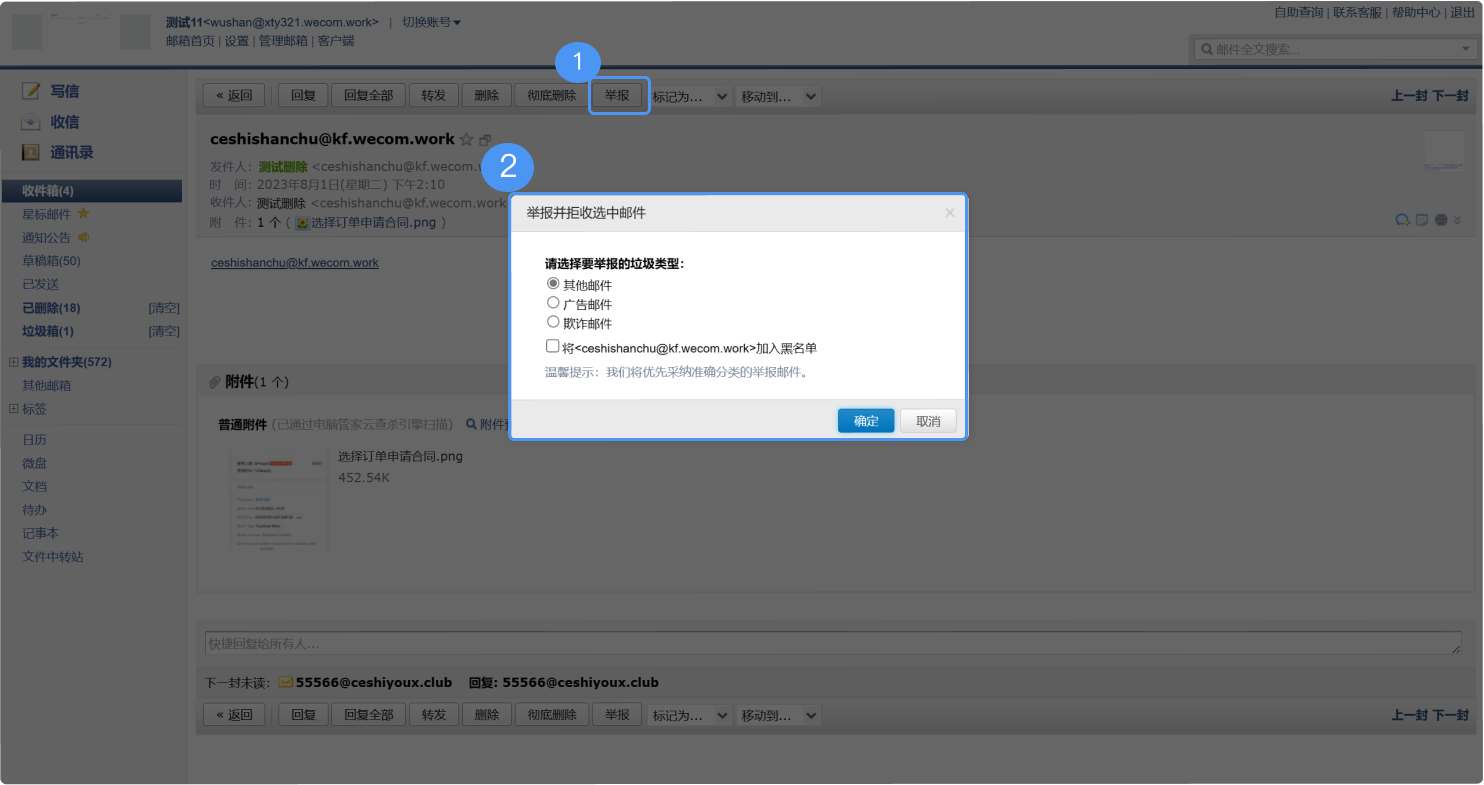Click the receive mail (收信) envelope icon
The height and width of the screenshot is (785, 1484).
tap(31, 122)
